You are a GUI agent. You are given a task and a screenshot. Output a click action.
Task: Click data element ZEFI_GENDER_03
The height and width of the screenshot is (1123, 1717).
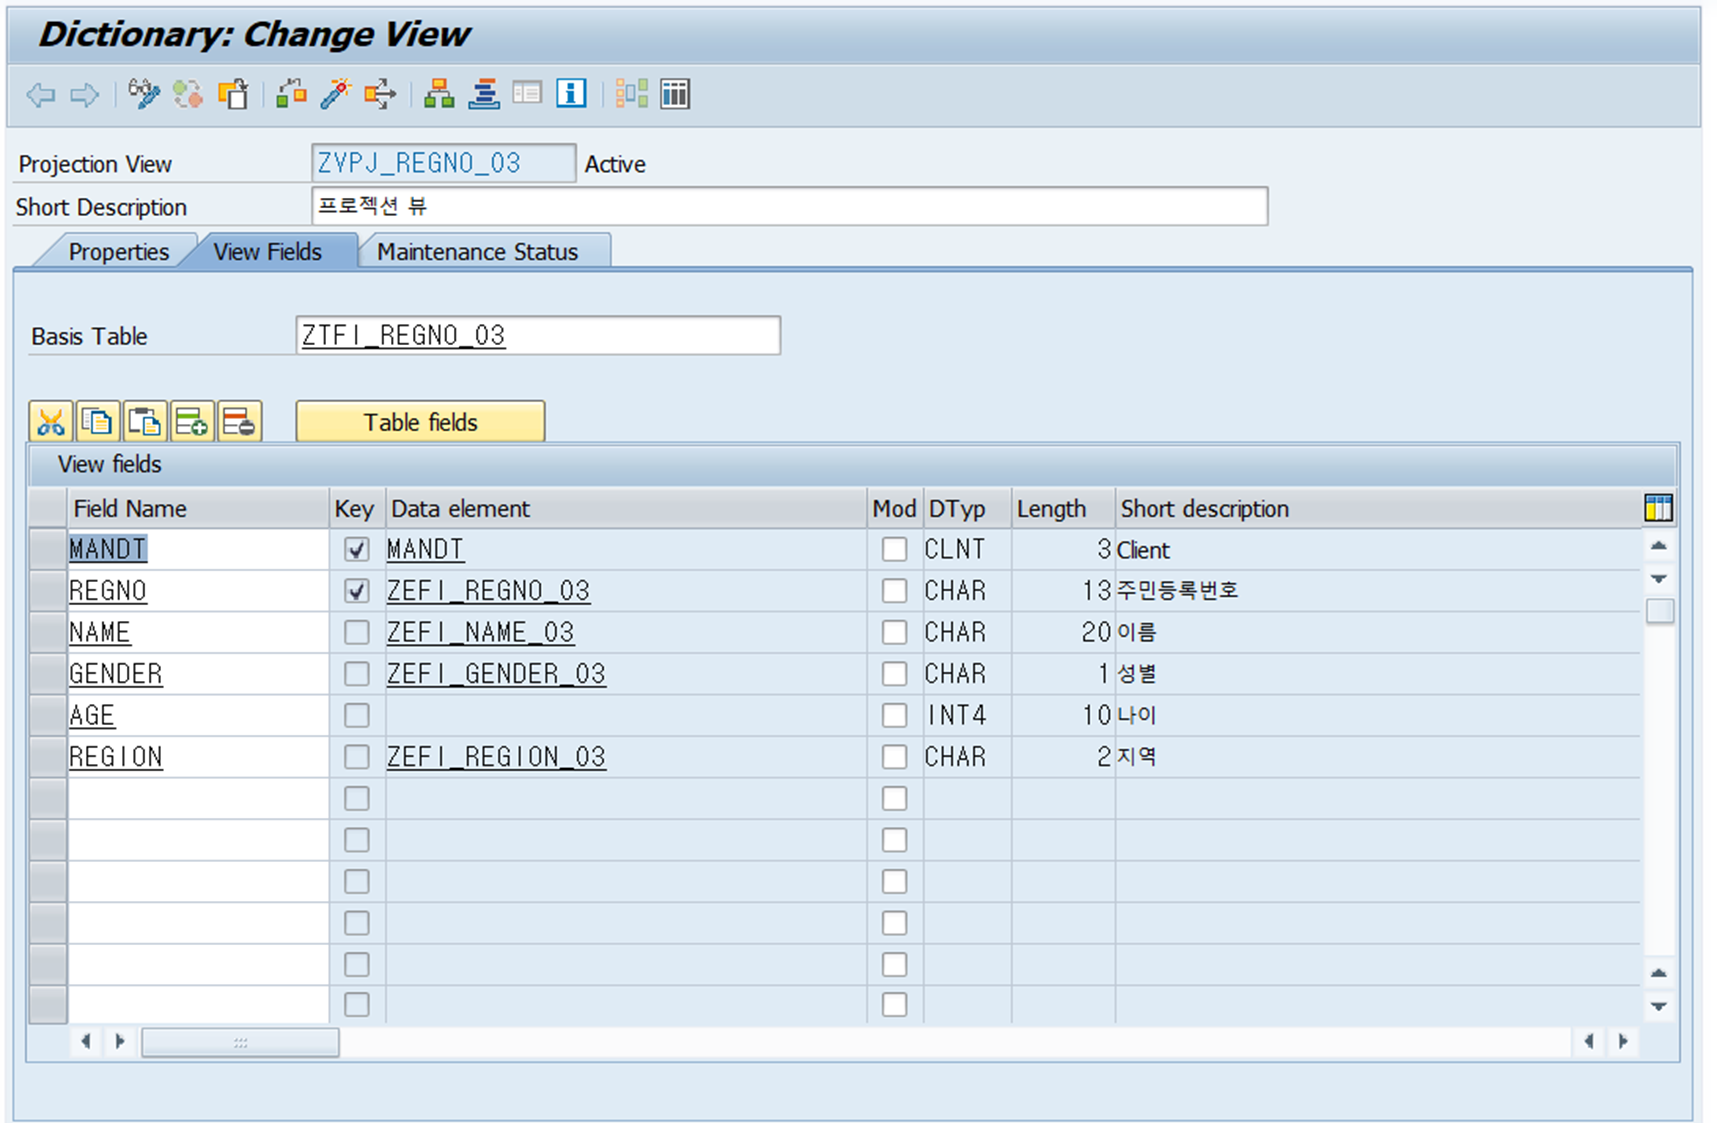coord(496,674)
